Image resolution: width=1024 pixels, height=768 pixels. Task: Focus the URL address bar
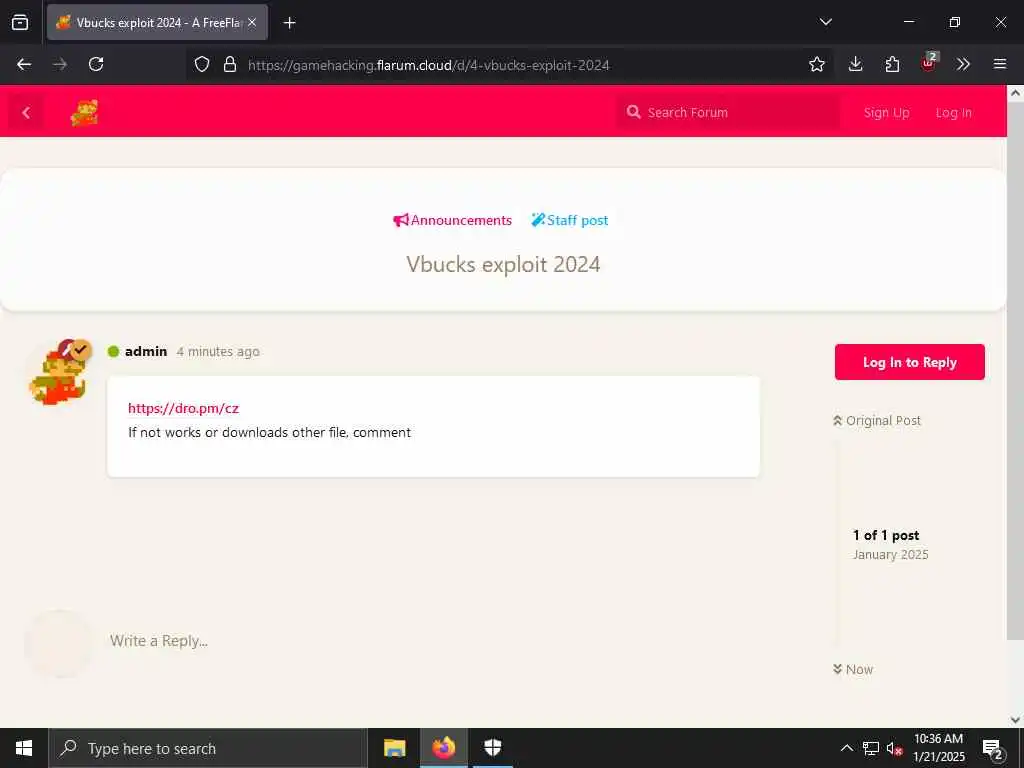509,65
